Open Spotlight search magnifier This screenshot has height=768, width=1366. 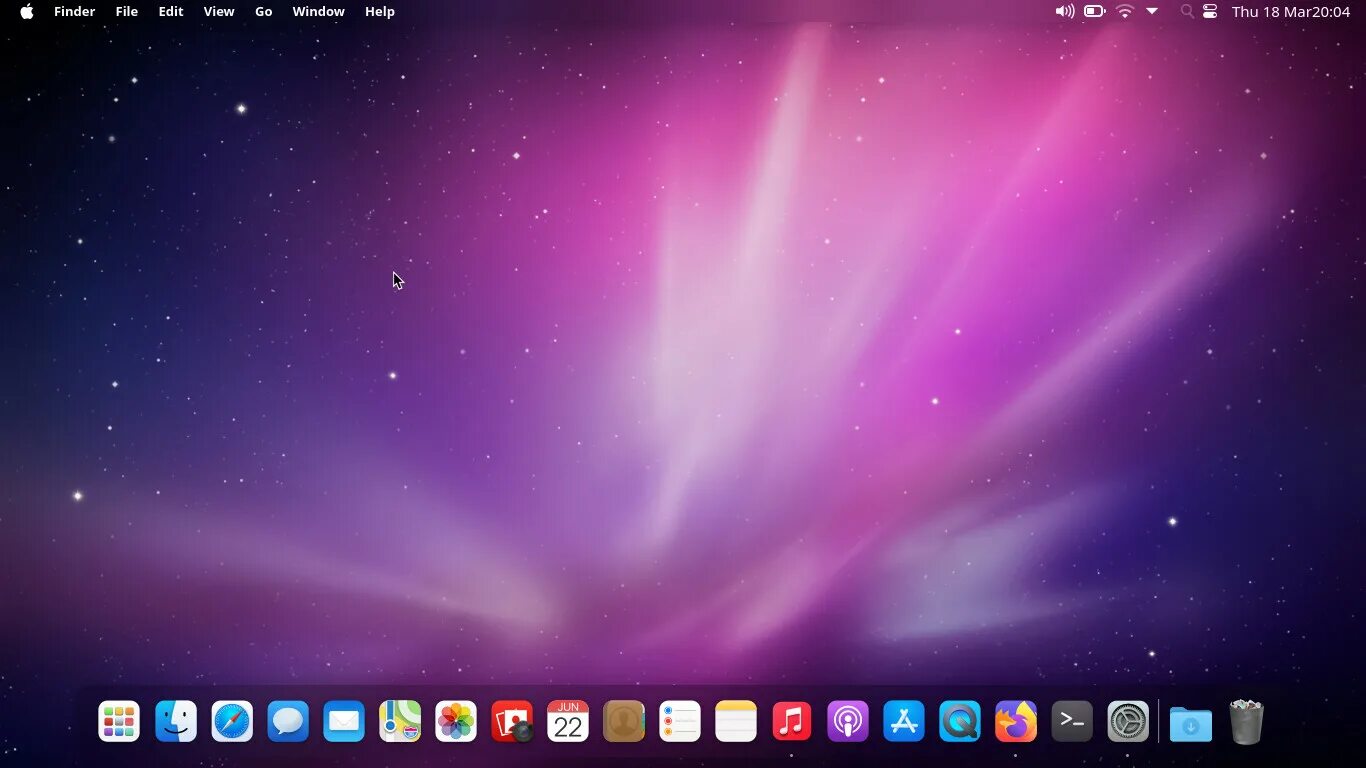pos(1187,11)
